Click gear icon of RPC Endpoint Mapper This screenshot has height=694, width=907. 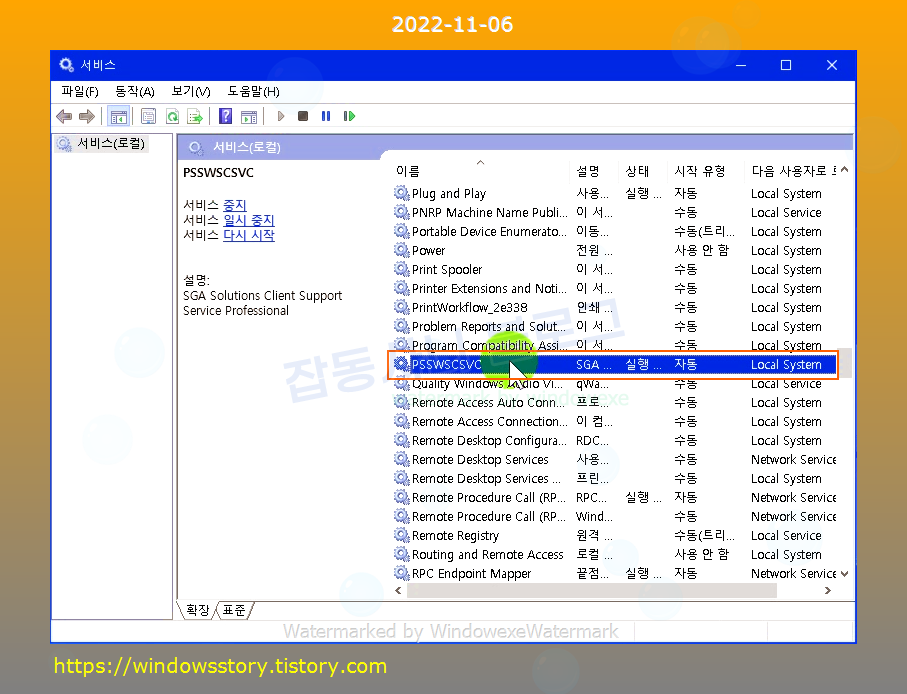[x=401, y=573]
